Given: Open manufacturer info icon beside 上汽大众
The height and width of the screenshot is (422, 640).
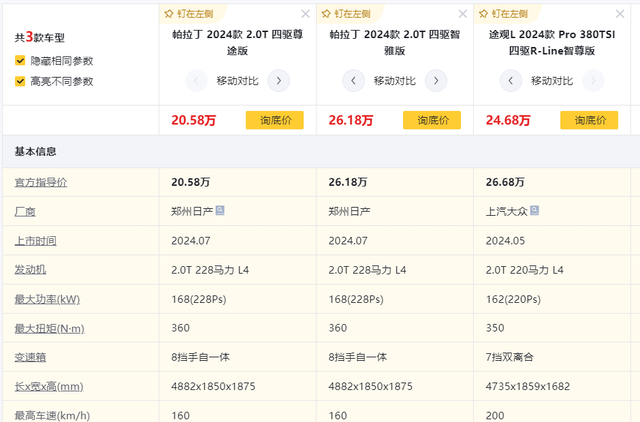Looking at the screenshot, I should pyautogui.click(x=534, y=211).
